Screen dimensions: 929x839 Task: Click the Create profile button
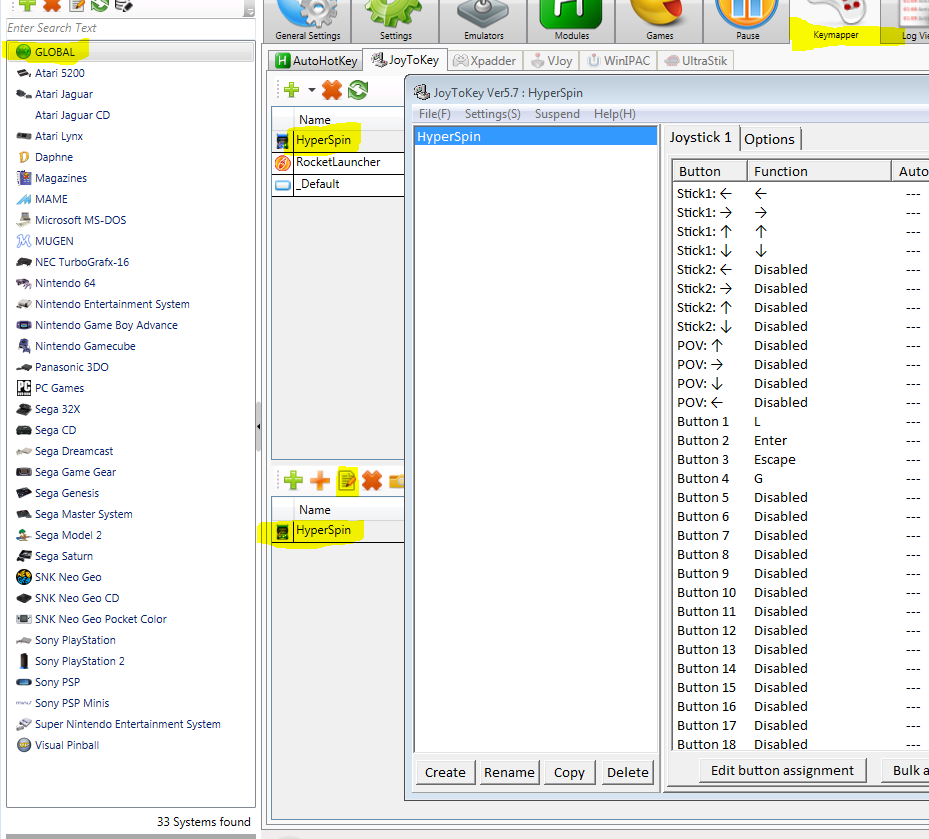click(445, 772)
